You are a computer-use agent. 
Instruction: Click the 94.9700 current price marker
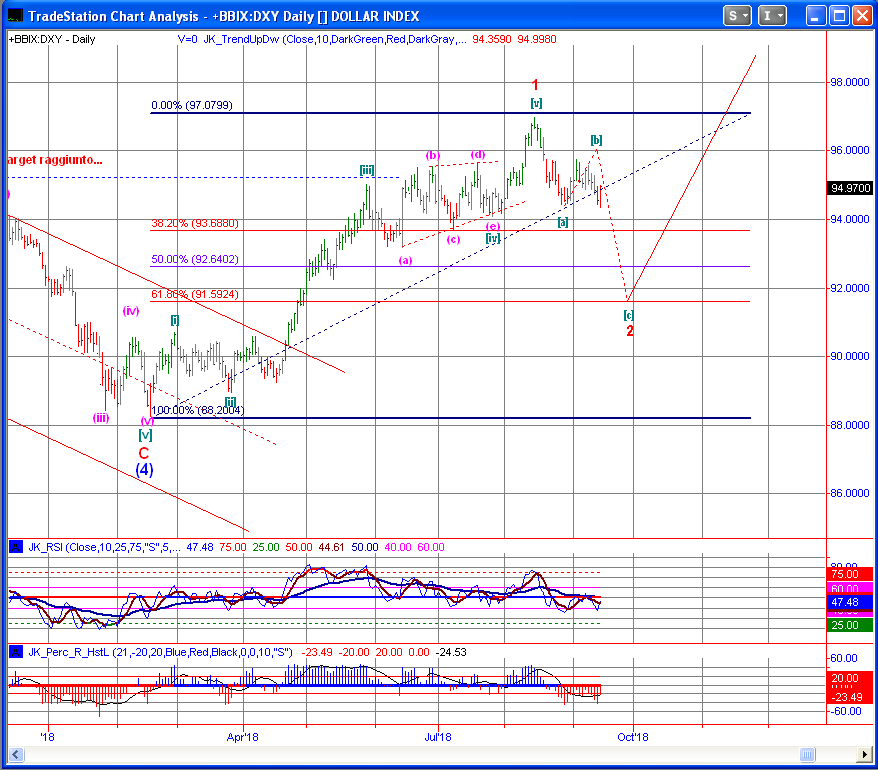coord(851,187)
